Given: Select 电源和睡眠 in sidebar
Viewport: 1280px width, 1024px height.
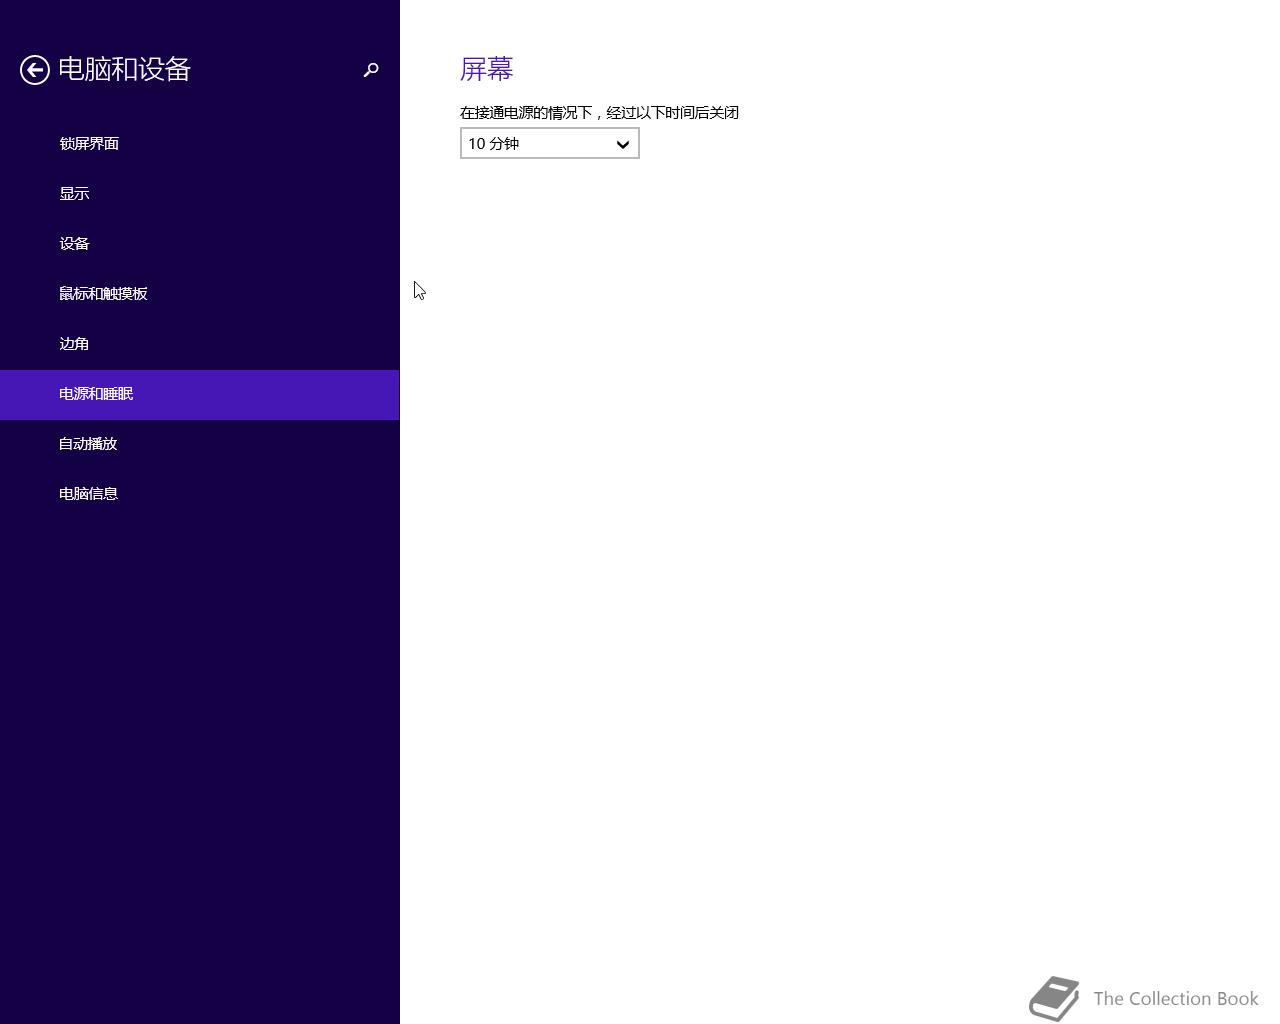Looking at the screenshot, I should coord(200,394).
